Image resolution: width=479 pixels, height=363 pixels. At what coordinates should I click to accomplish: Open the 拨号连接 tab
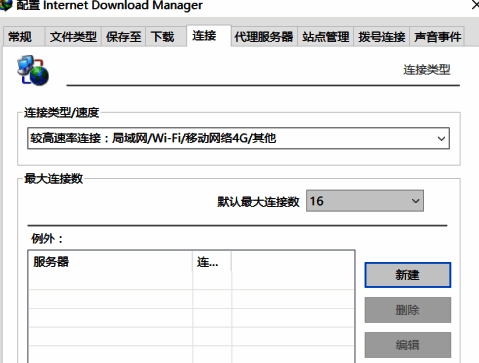[x=382, y=37]
